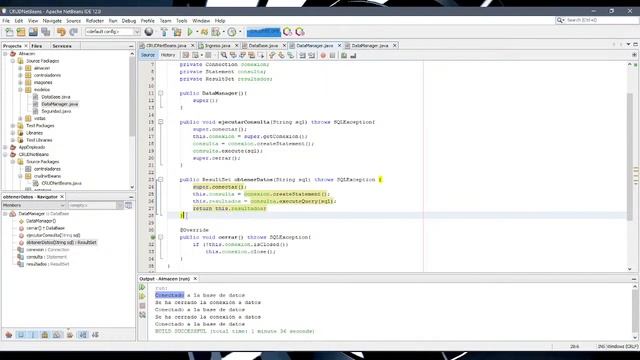This screenshot has width=640, height=360.
Task: Switch to the Services panel tab
Action: (62, 46)
